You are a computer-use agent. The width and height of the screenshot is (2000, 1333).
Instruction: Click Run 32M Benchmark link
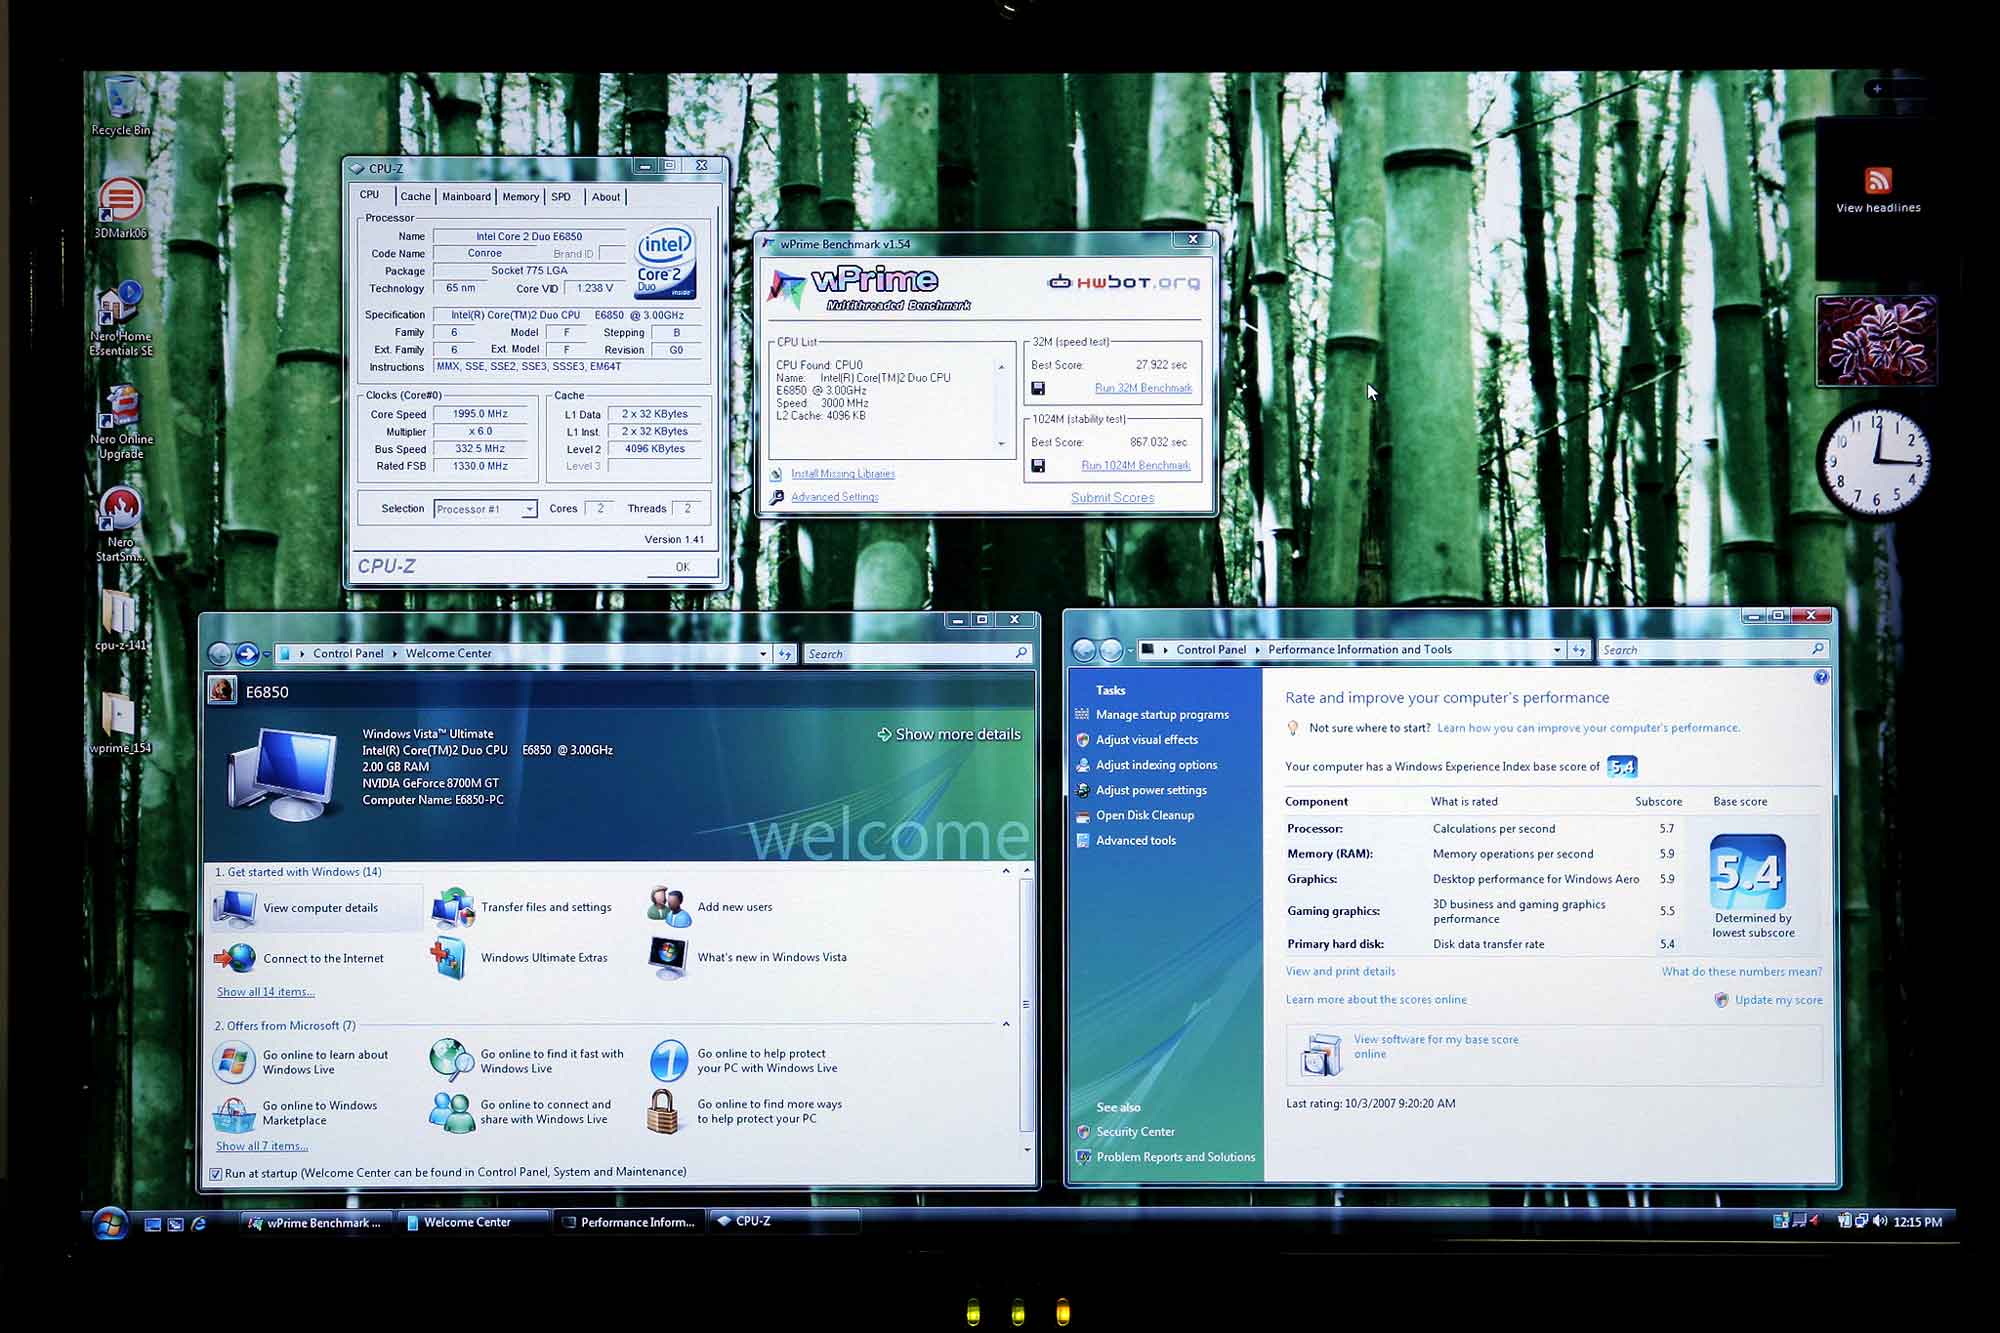[1143, 388]
